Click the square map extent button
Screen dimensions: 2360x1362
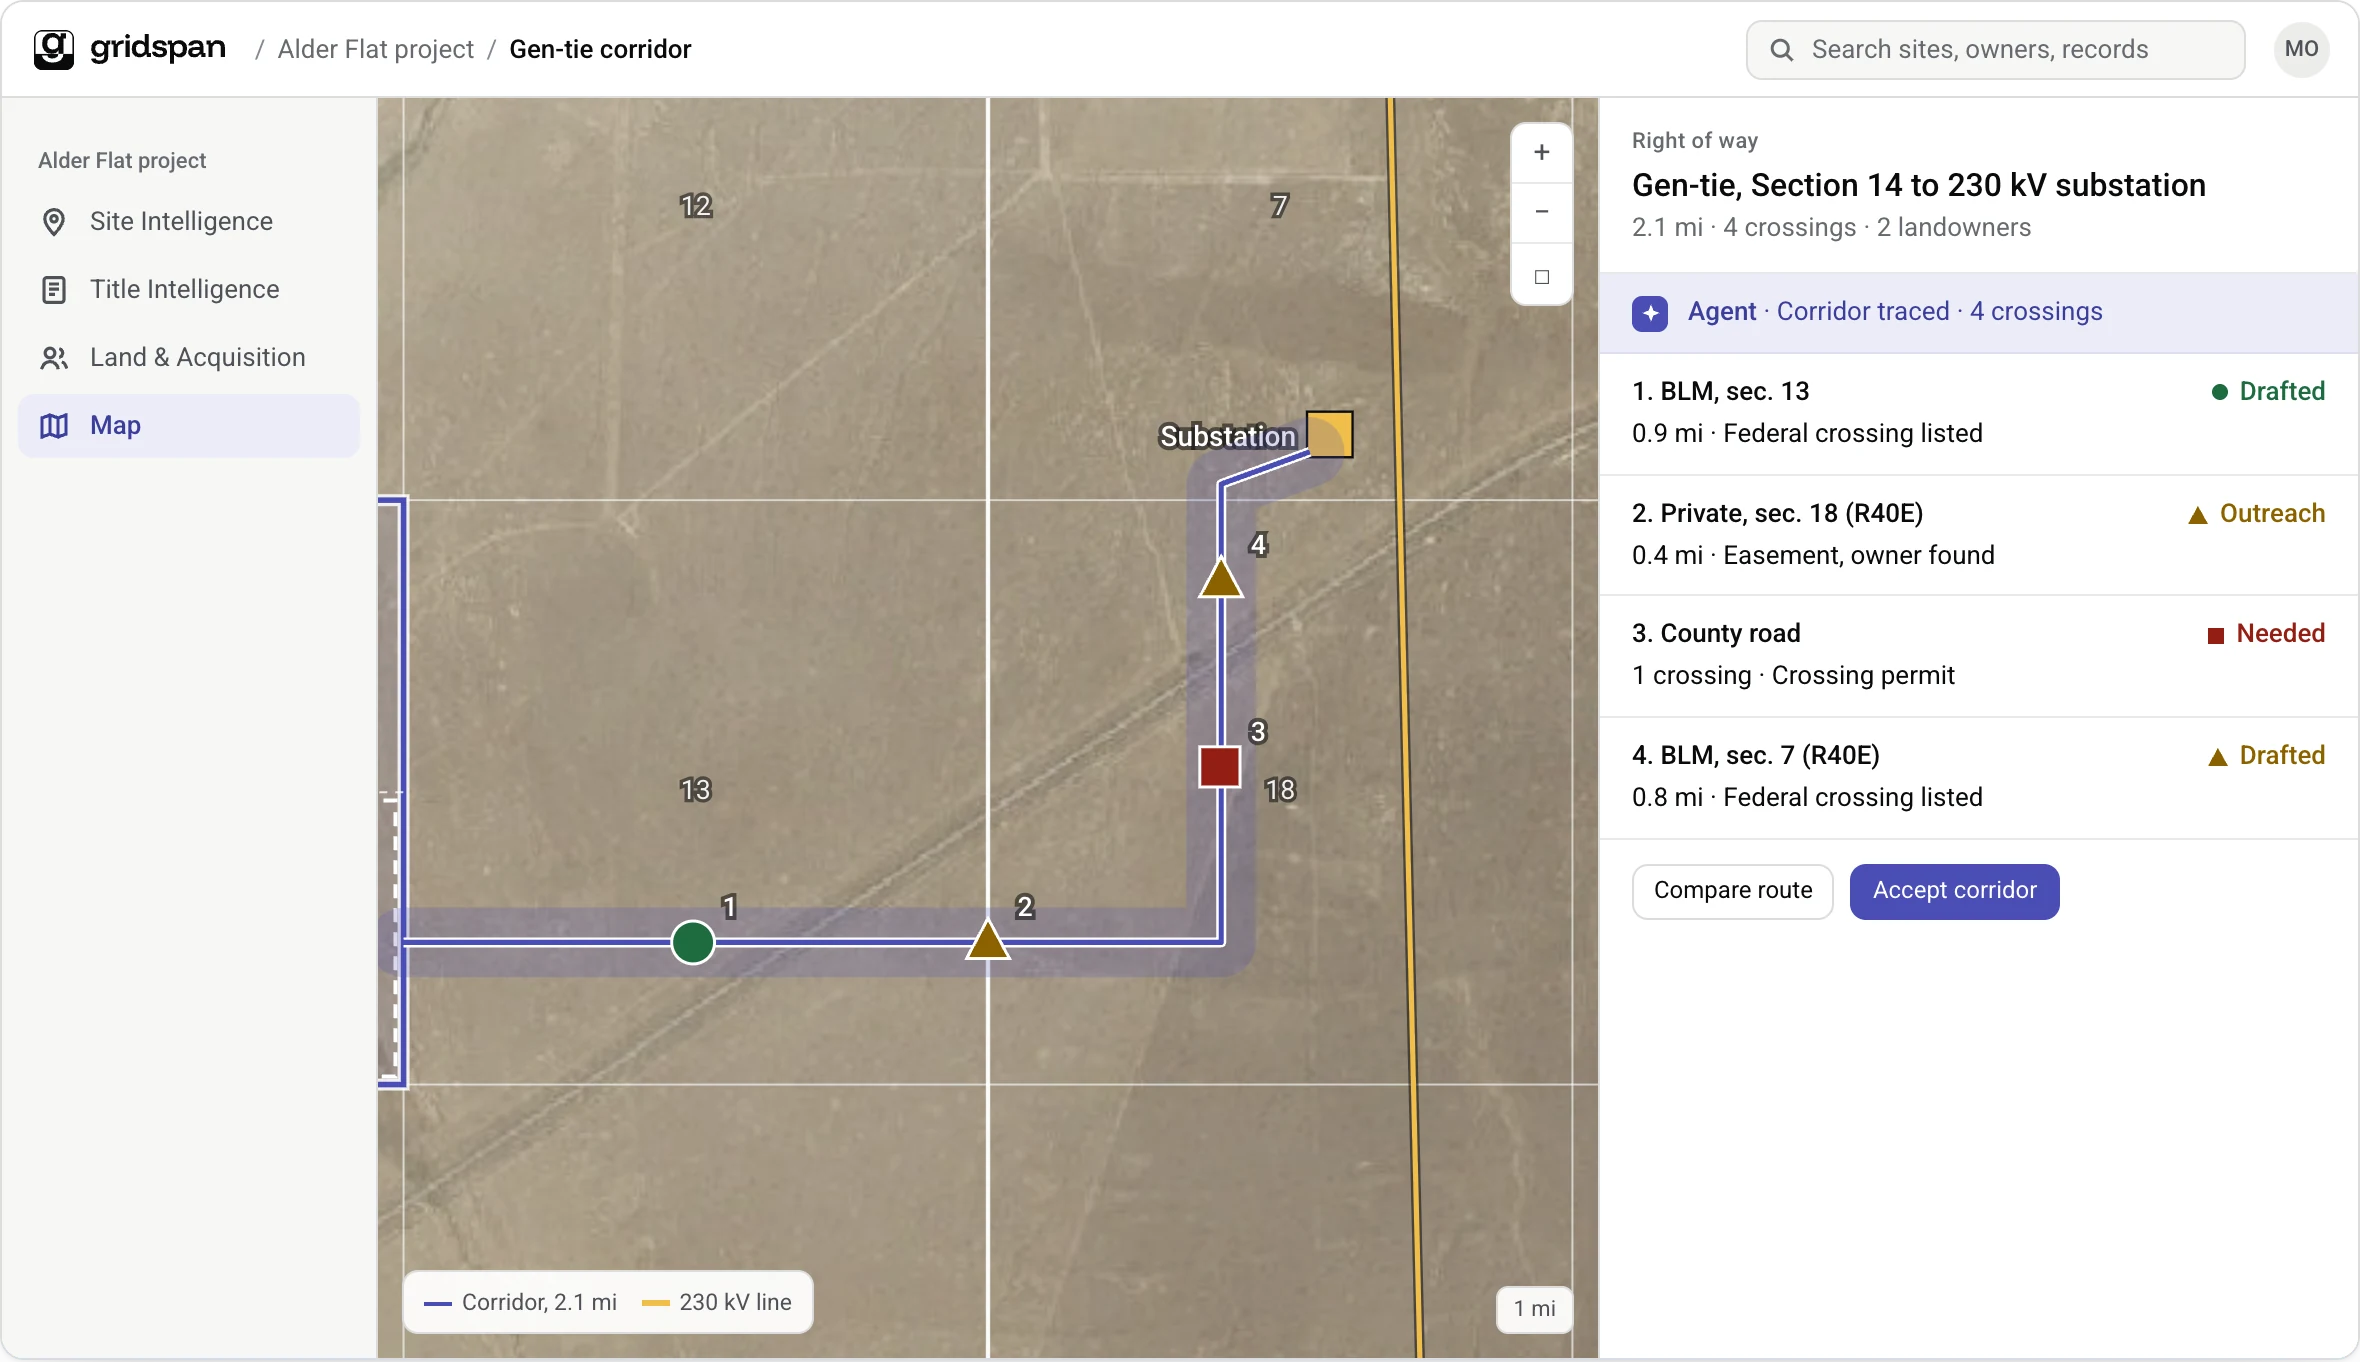click(x=1541, y=276)
